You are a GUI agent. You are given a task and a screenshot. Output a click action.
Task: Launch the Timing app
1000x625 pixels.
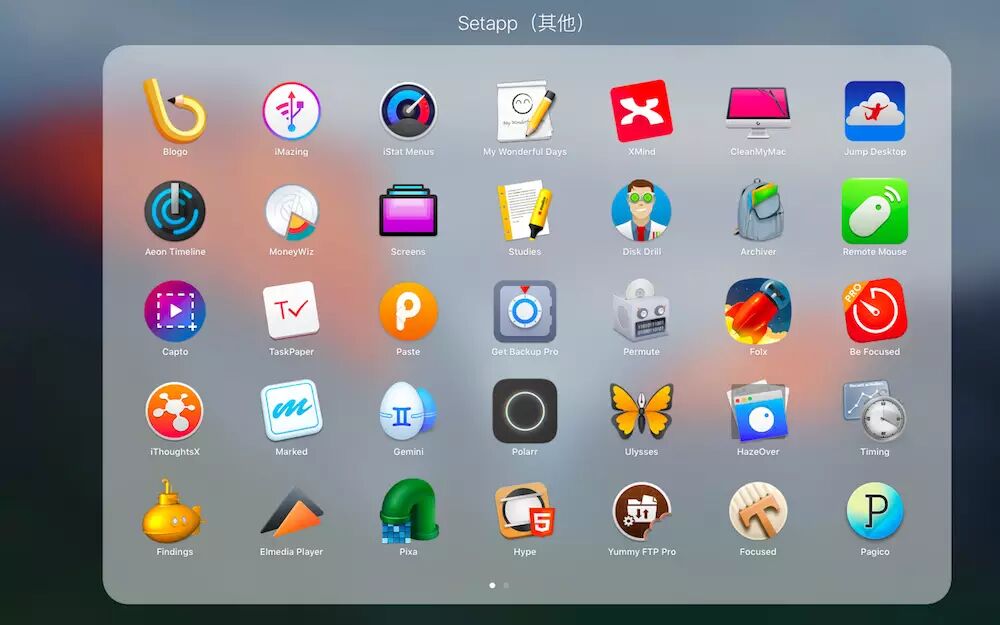tap(875, 410)
